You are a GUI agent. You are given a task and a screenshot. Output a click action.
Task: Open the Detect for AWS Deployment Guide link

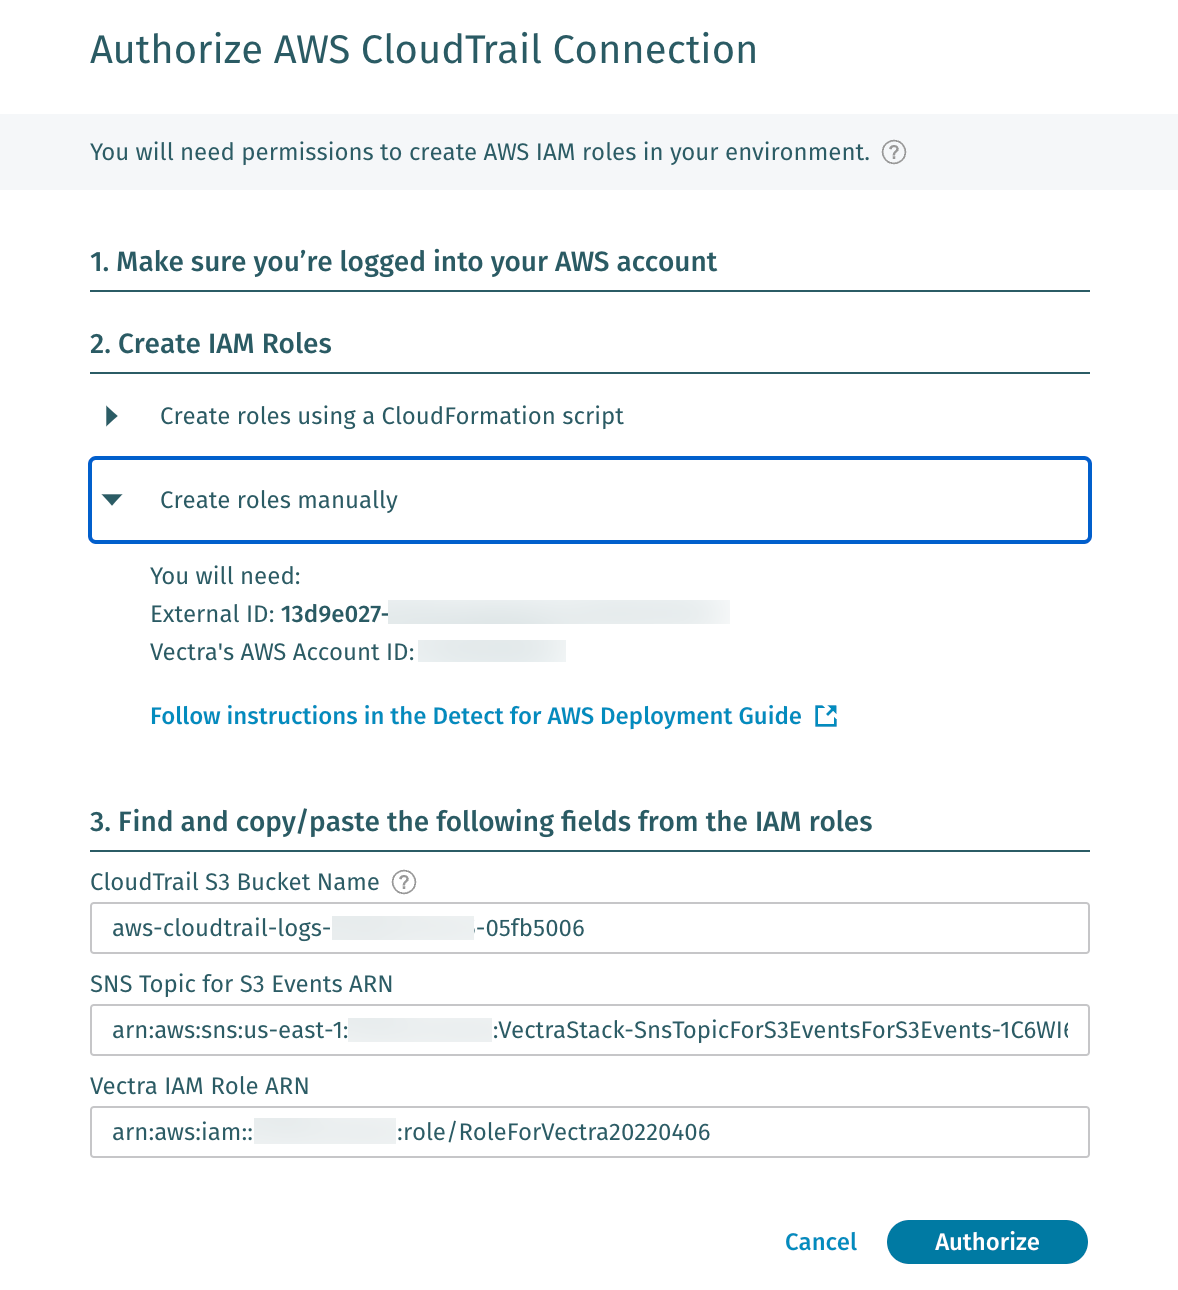(x=476, y=716)
